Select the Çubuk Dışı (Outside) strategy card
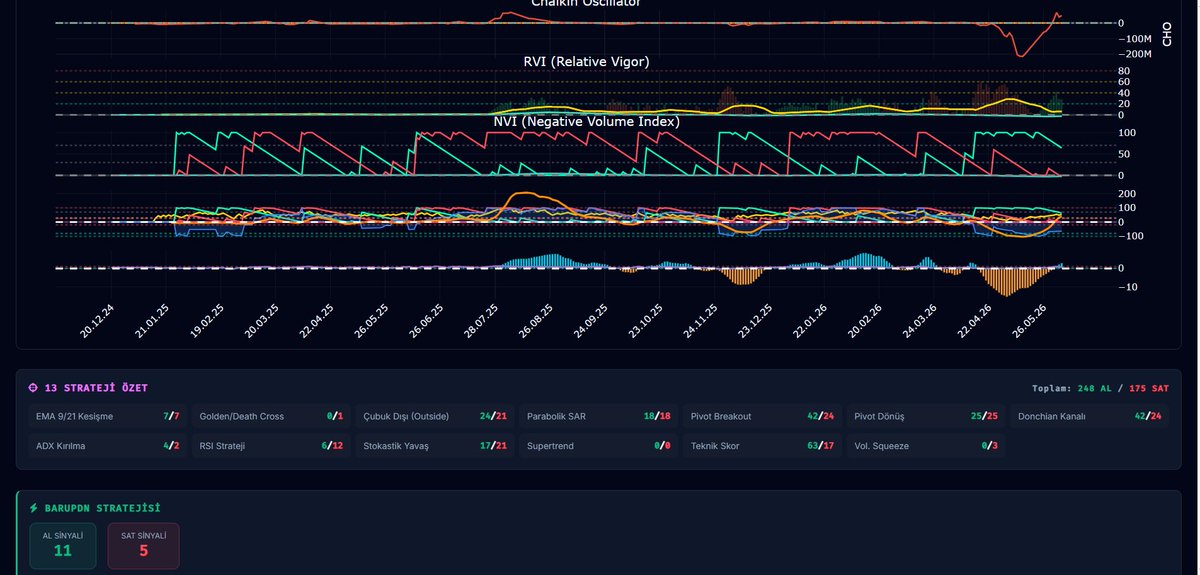The width and height of the screenshot is (1200, 575). pos(435,416)
